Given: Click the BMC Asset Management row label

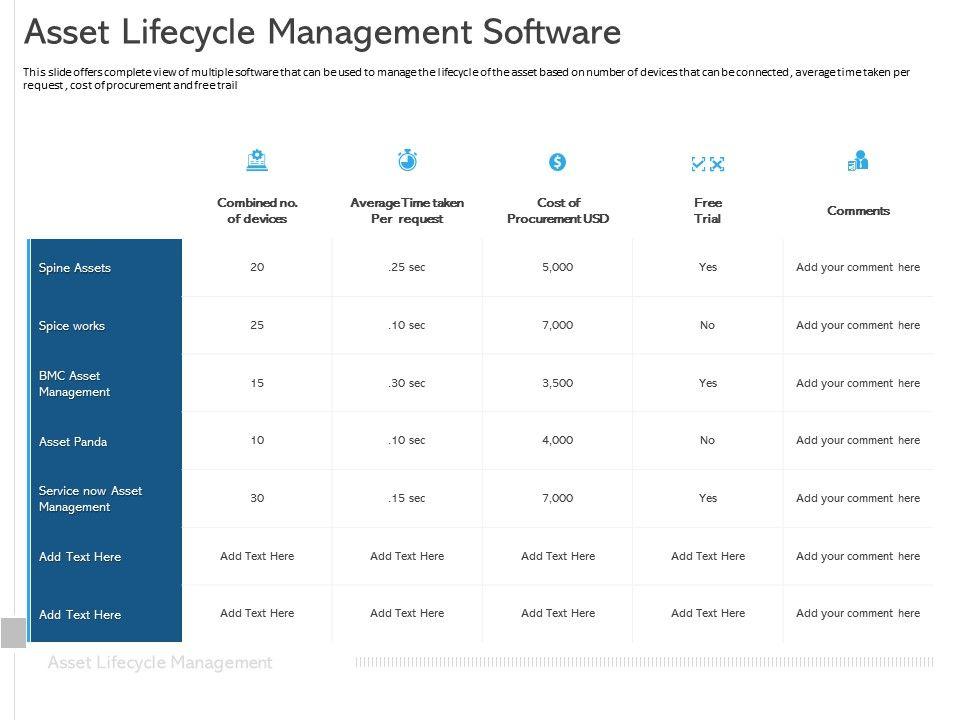Looking at the screenshot, I should (x=74, y=384).
